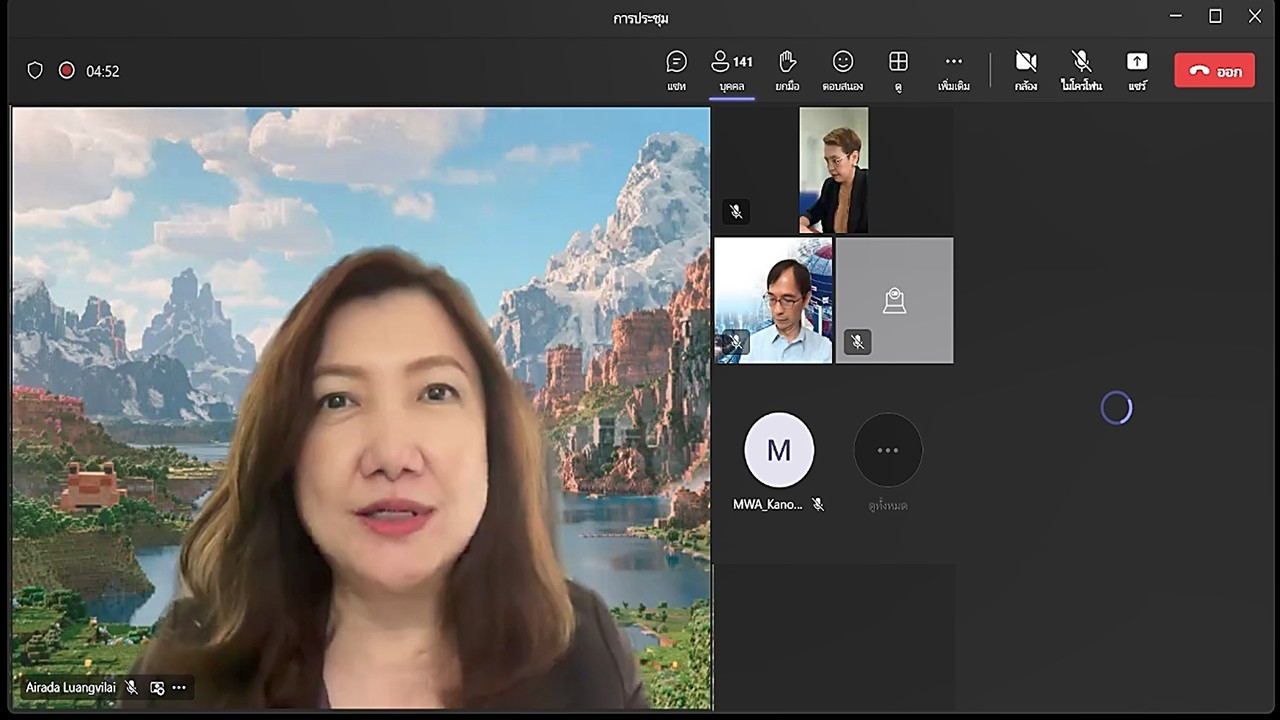1280x720 pixels.
Task: Show all participants via ดูทั้งหมด ellipsis
Action: (x=888, y=450)
